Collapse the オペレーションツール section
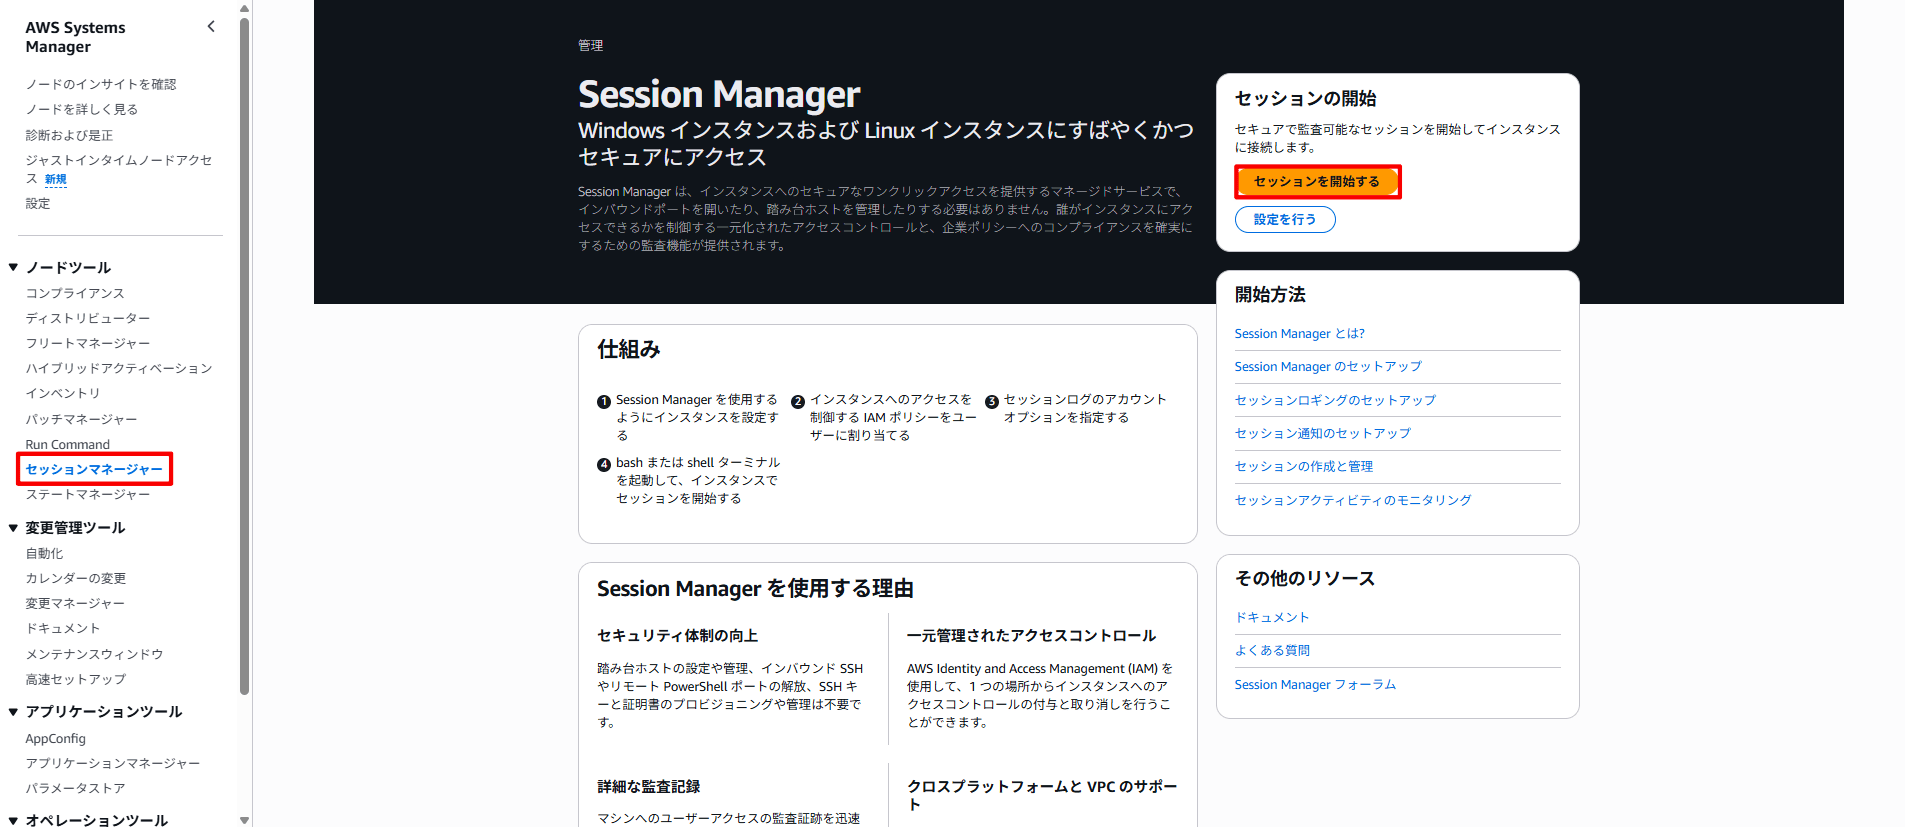This screenshot has height=827, width=1905. pyautogui.click(x=13, y=820)
